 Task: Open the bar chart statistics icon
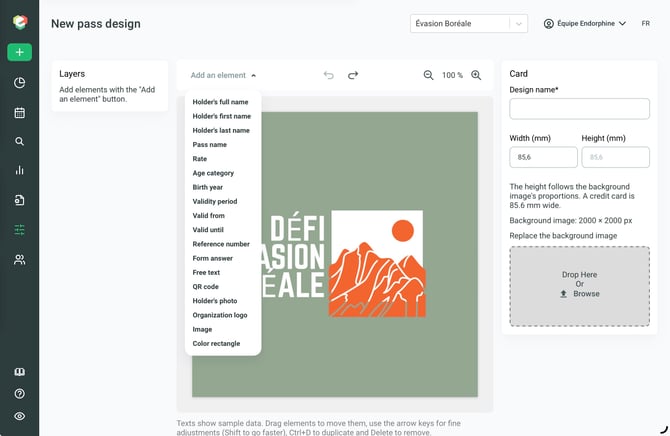click(20, 170)
